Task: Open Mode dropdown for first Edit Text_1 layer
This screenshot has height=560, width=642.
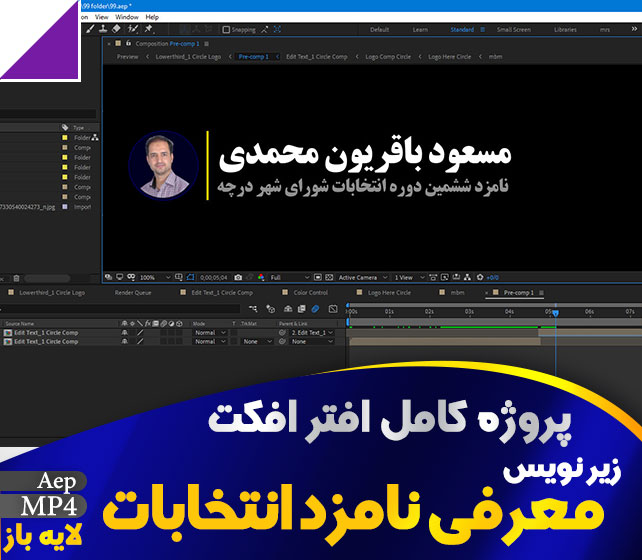Action: 210,333
